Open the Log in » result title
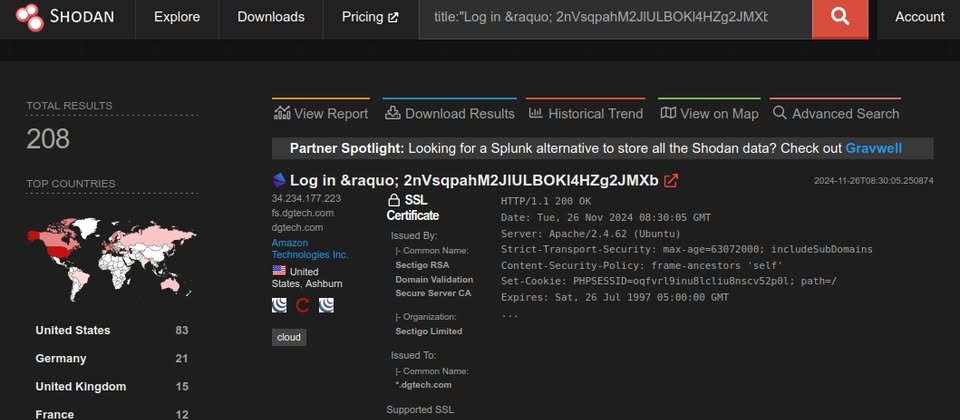 (474, 181)
